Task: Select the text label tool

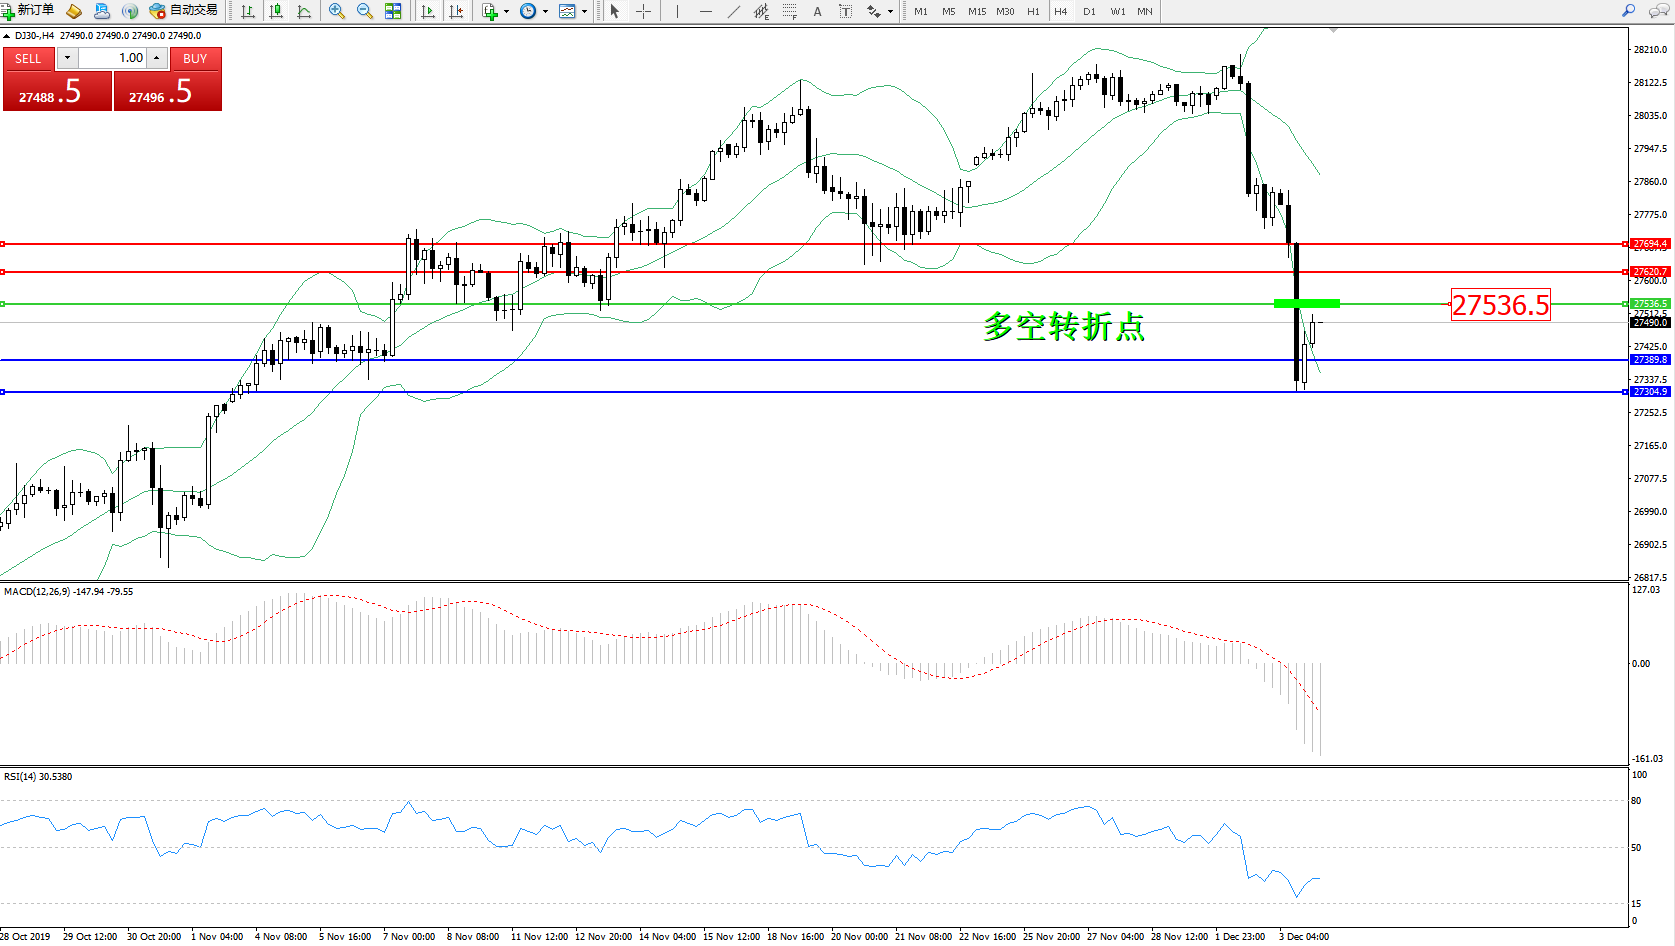Action: click(817, 11)
